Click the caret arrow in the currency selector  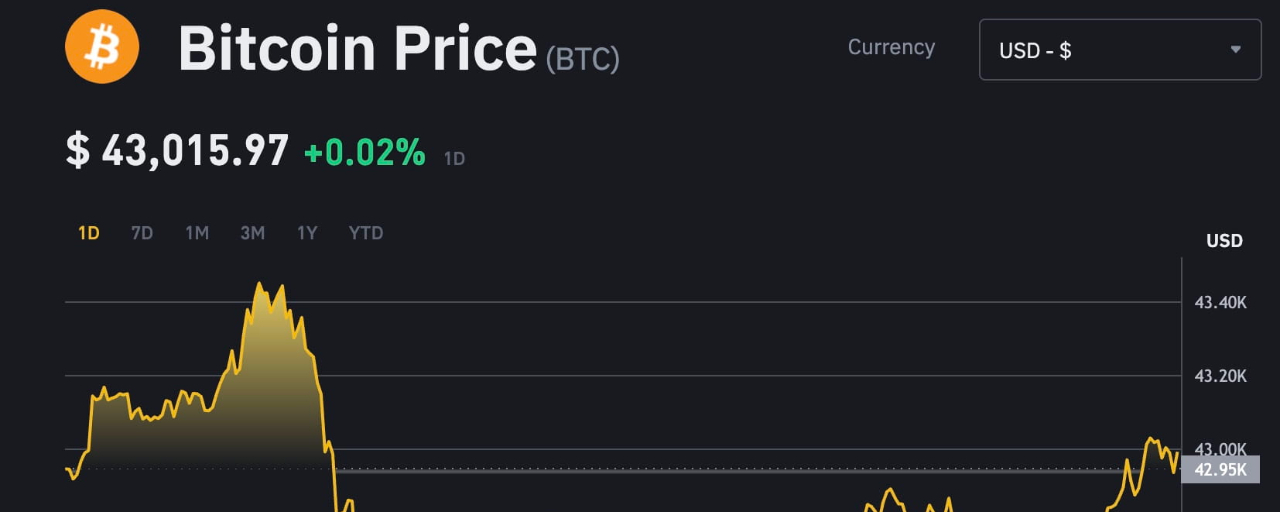pyautogui.click(x=1236, y=50)
